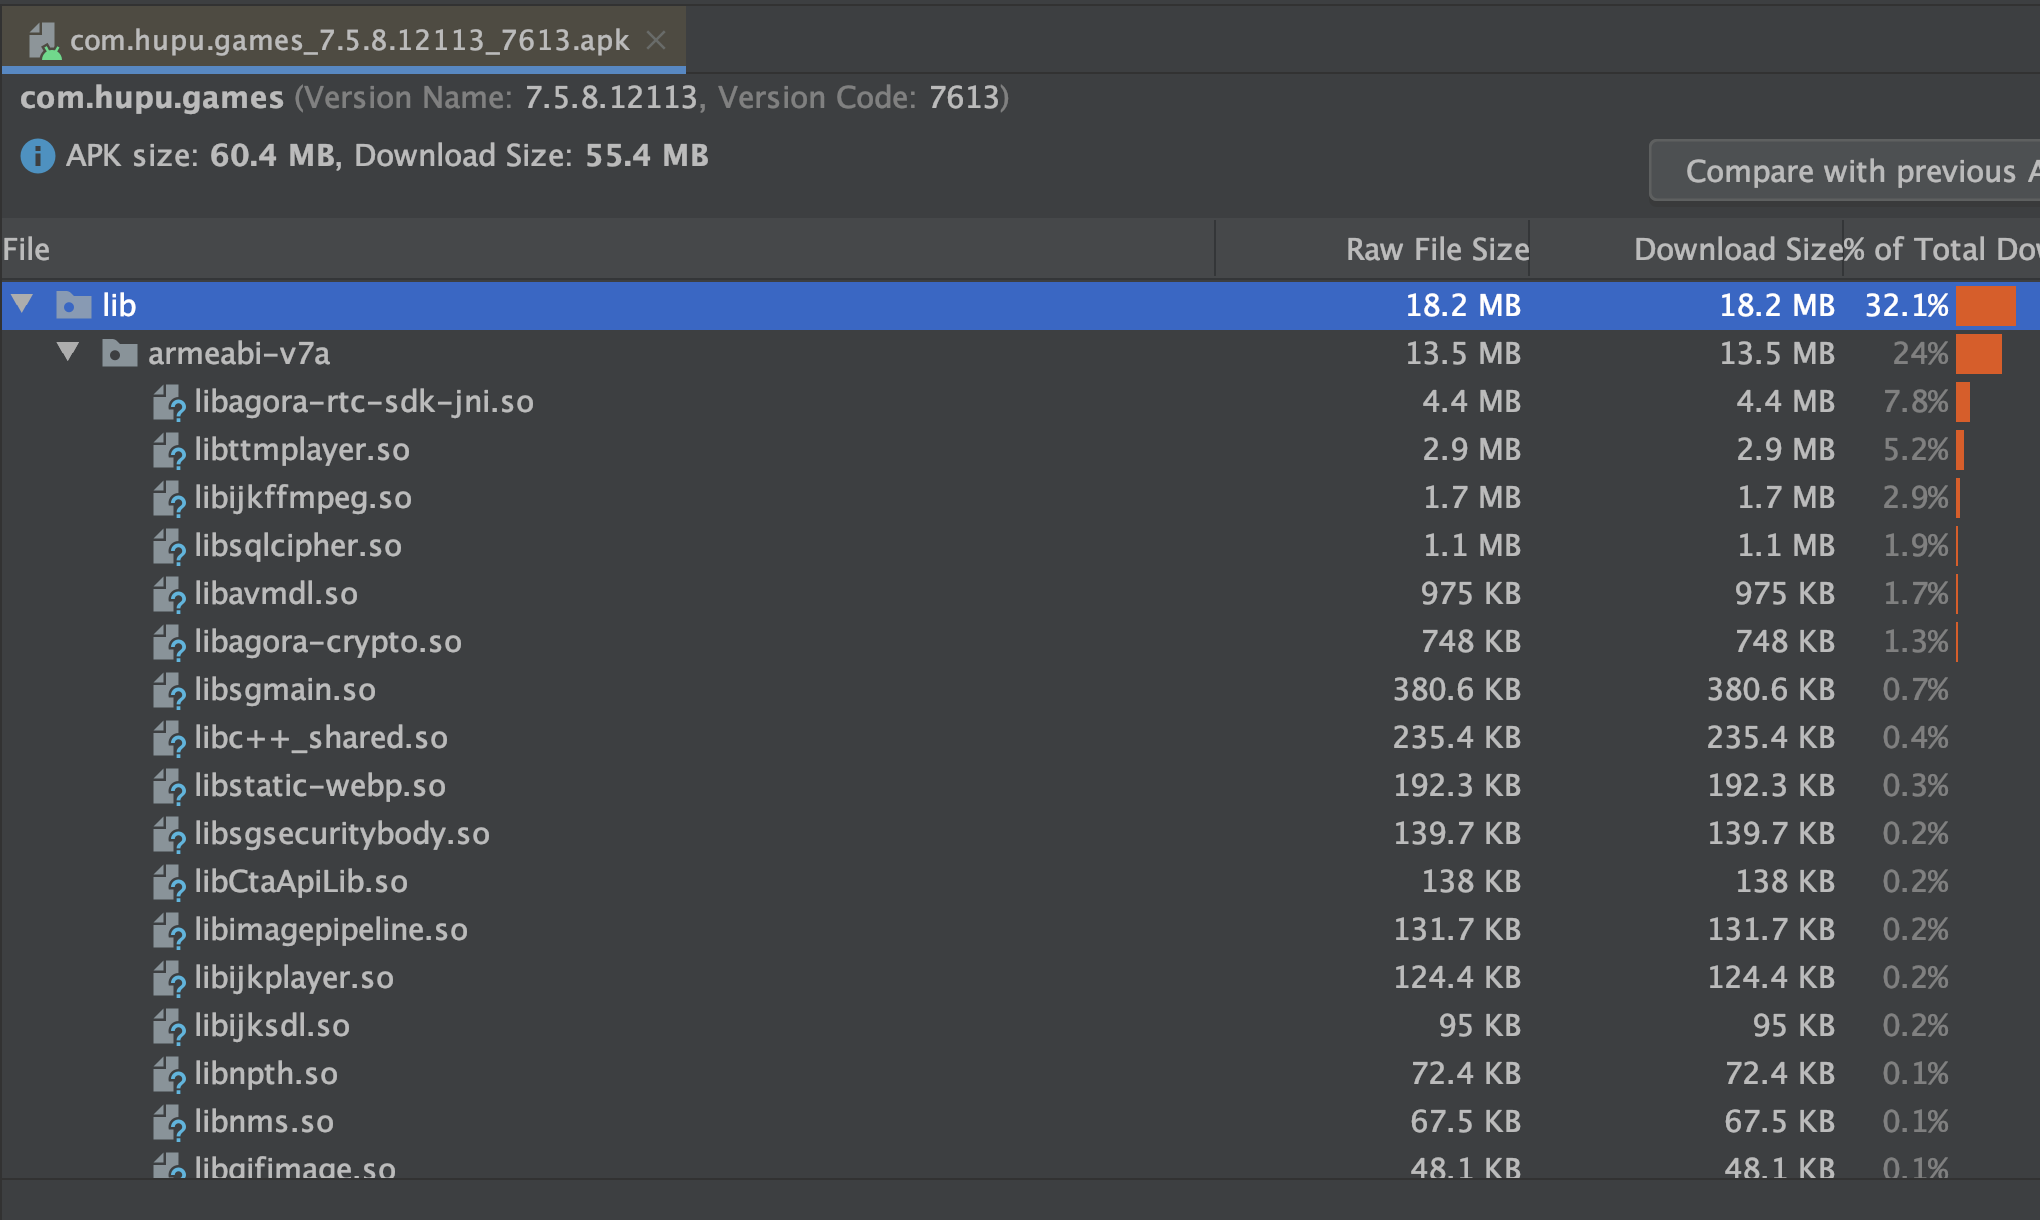Click the libavmdl.so file icon

tap(169, 595)
